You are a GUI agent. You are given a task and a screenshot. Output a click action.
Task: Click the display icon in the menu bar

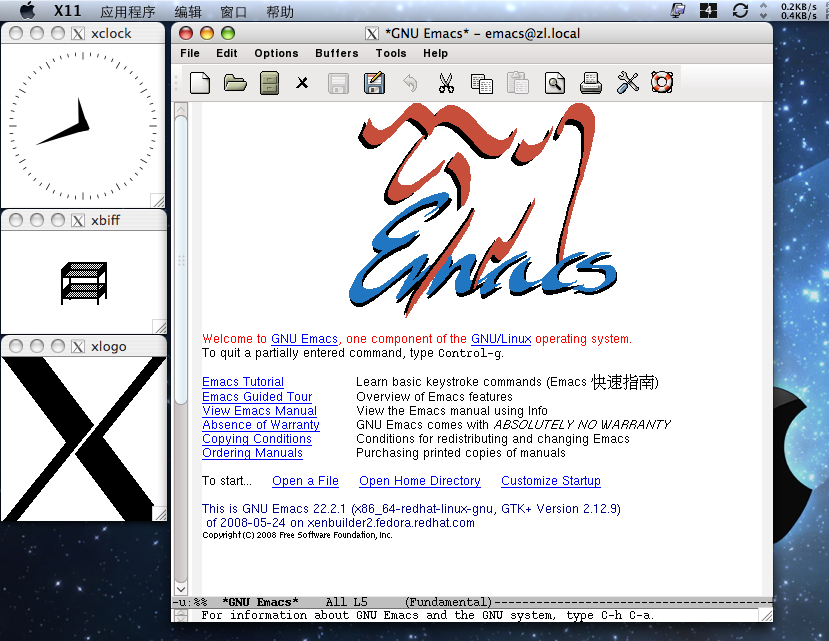(x=678, y=11)
